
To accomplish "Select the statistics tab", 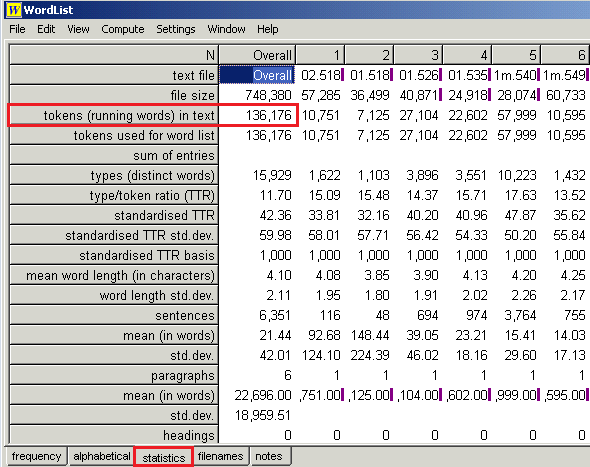I will pos(164,457).
